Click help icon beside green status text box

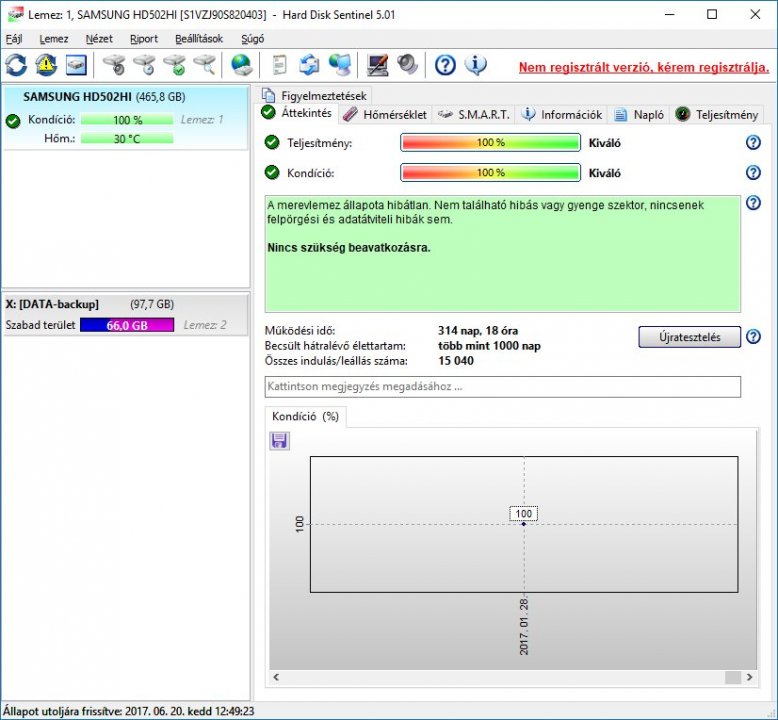(753, 202)
